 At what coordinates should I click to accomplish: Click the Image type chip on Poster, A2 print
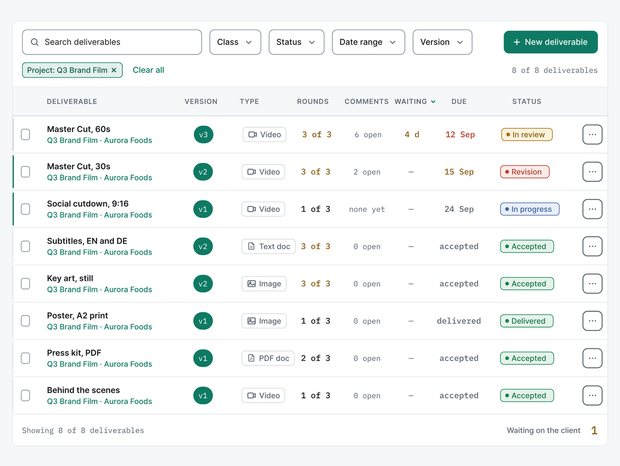click(264, 321)
